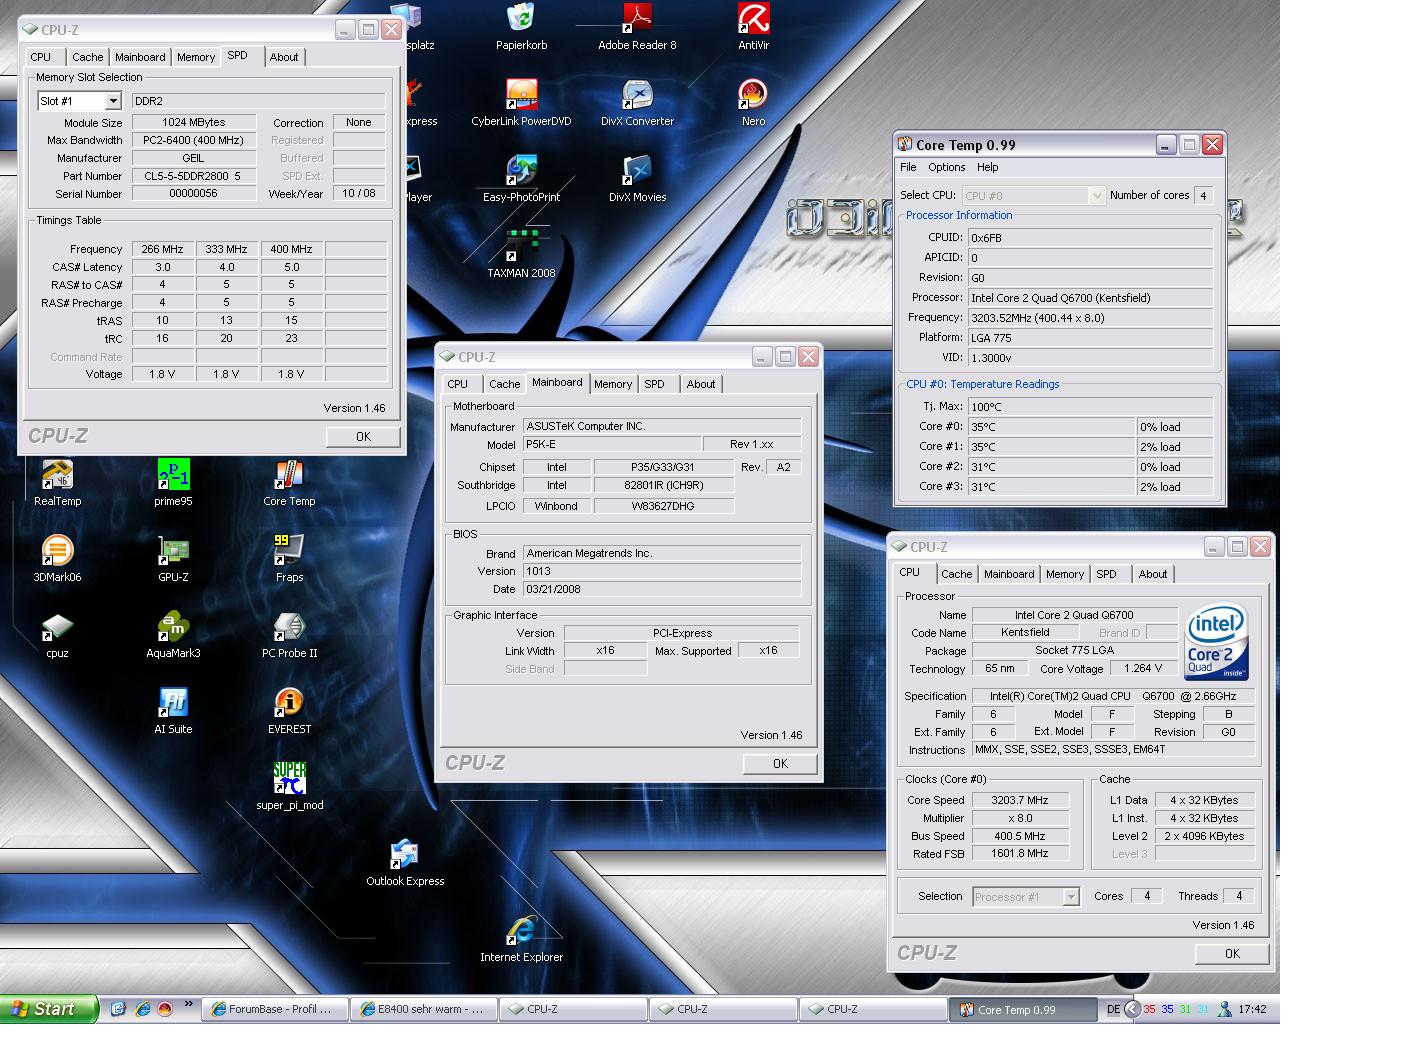
Task: Click OK in the SPD CPU-Z window
Action: click(x=363, y=436)
